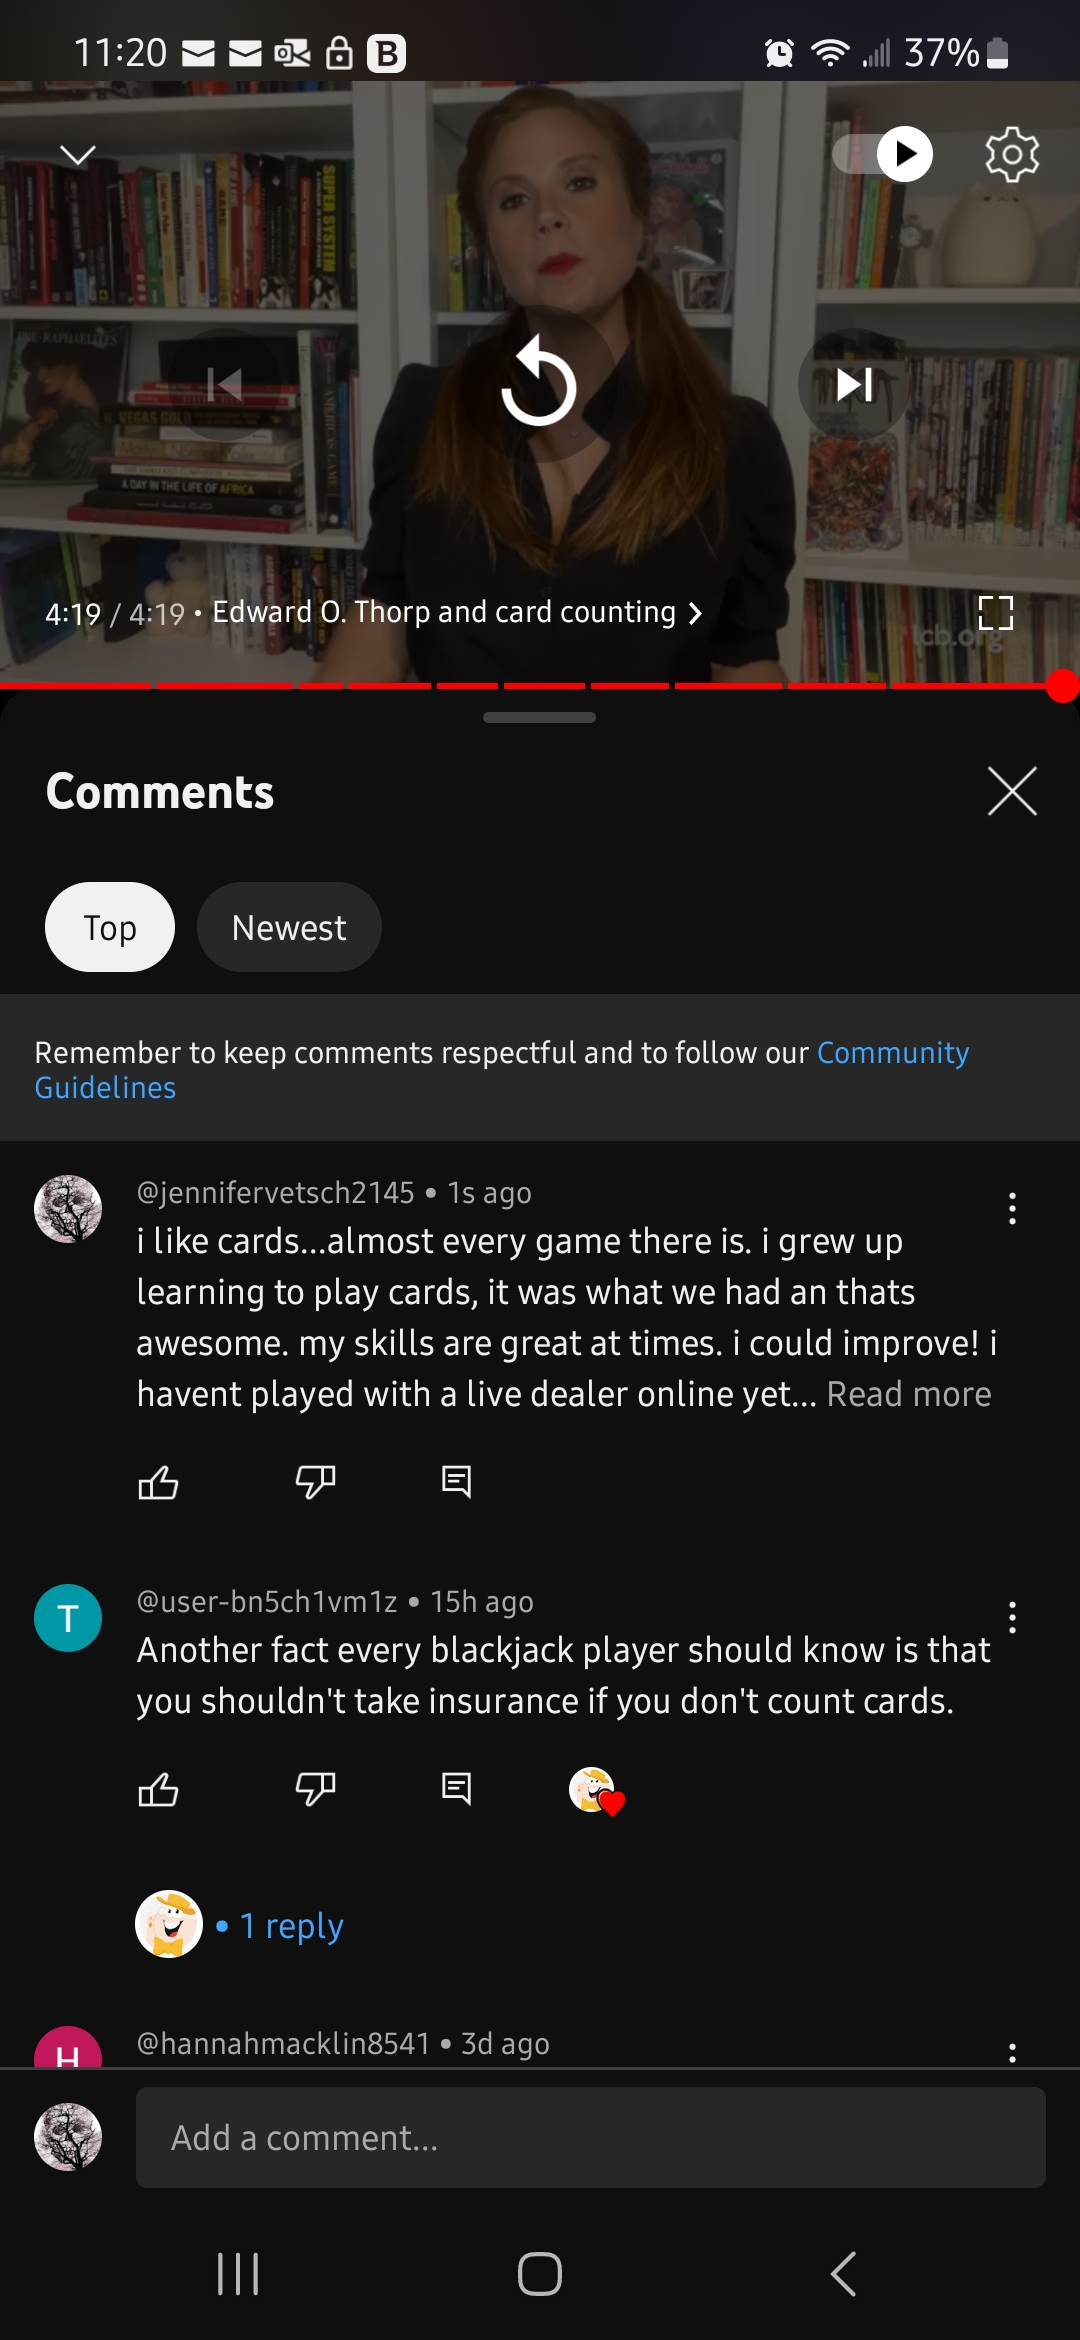Image resolution: width=1080 pixels, height=2340 pixels.
Task: Open the Community Guidelines link
Action: 502,1070
